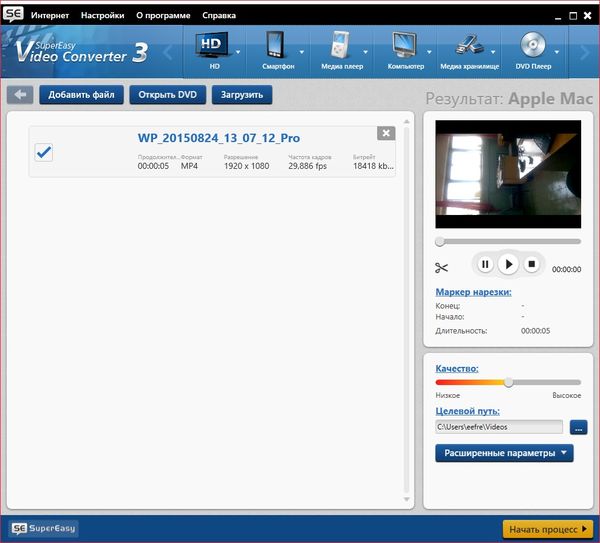600x543 pixels.
Task: Click the Качество link
Action: pyautogui.click(x=457, y=369)
